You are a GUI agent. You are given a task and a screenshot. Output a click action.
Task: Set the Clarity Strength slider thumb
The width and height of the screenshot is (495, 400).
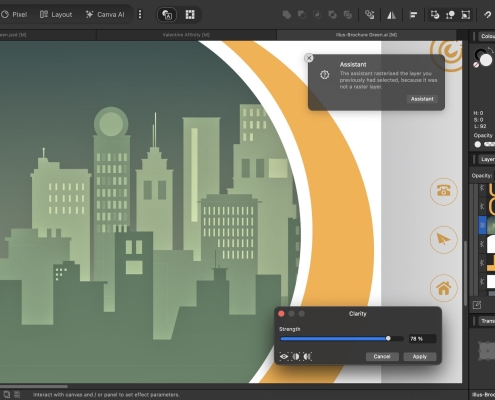coord(388,338)
